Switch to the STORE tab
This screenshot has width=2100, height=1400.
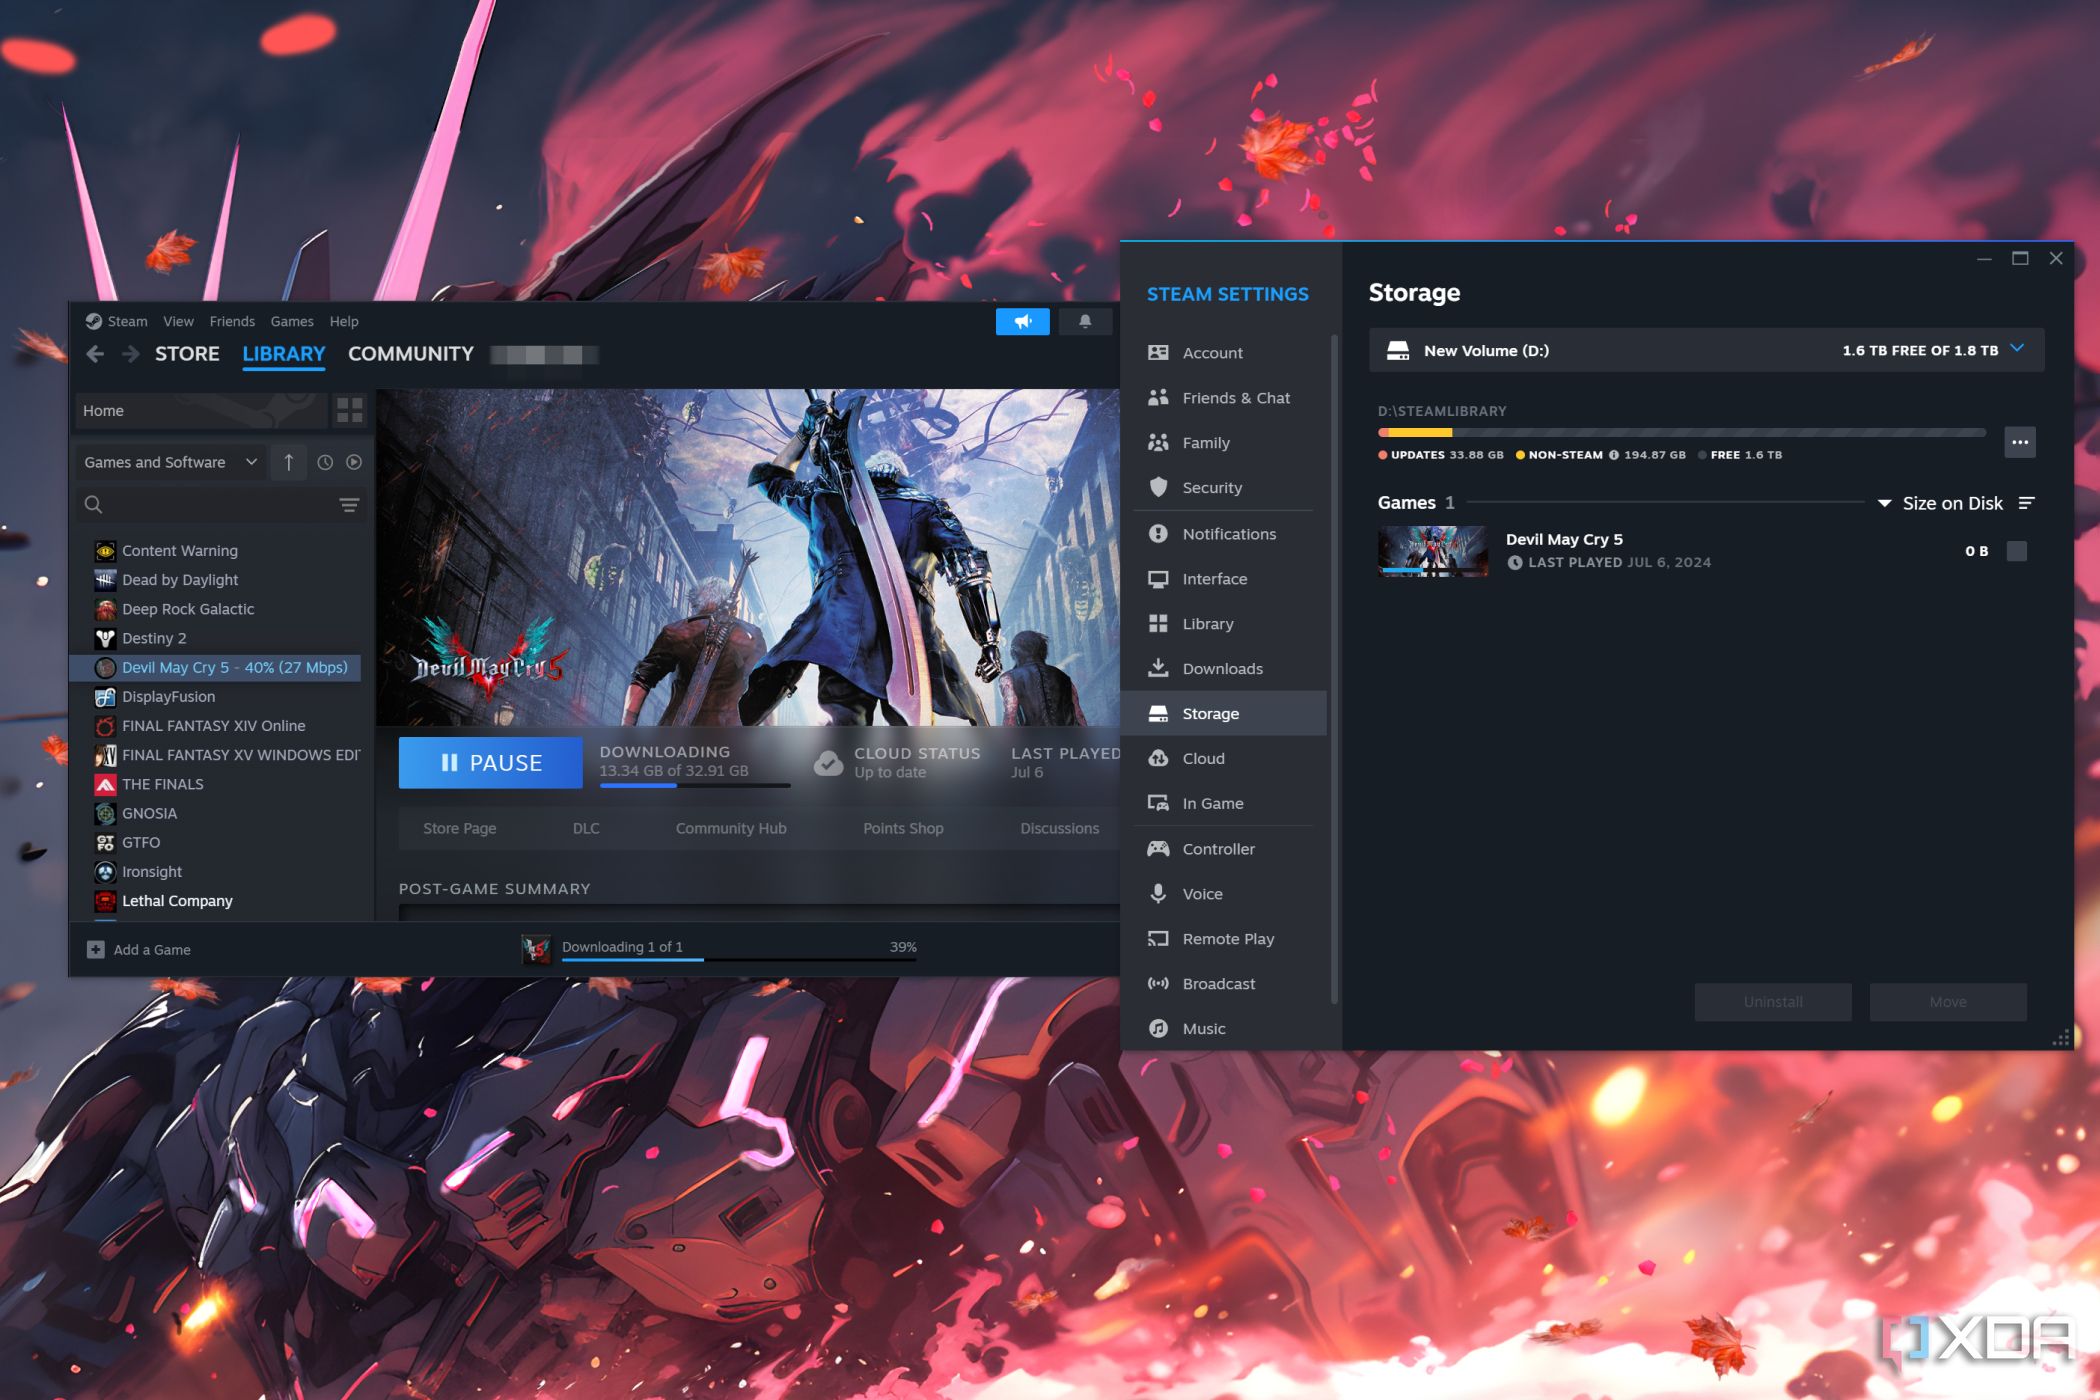(x=187, y=353)
